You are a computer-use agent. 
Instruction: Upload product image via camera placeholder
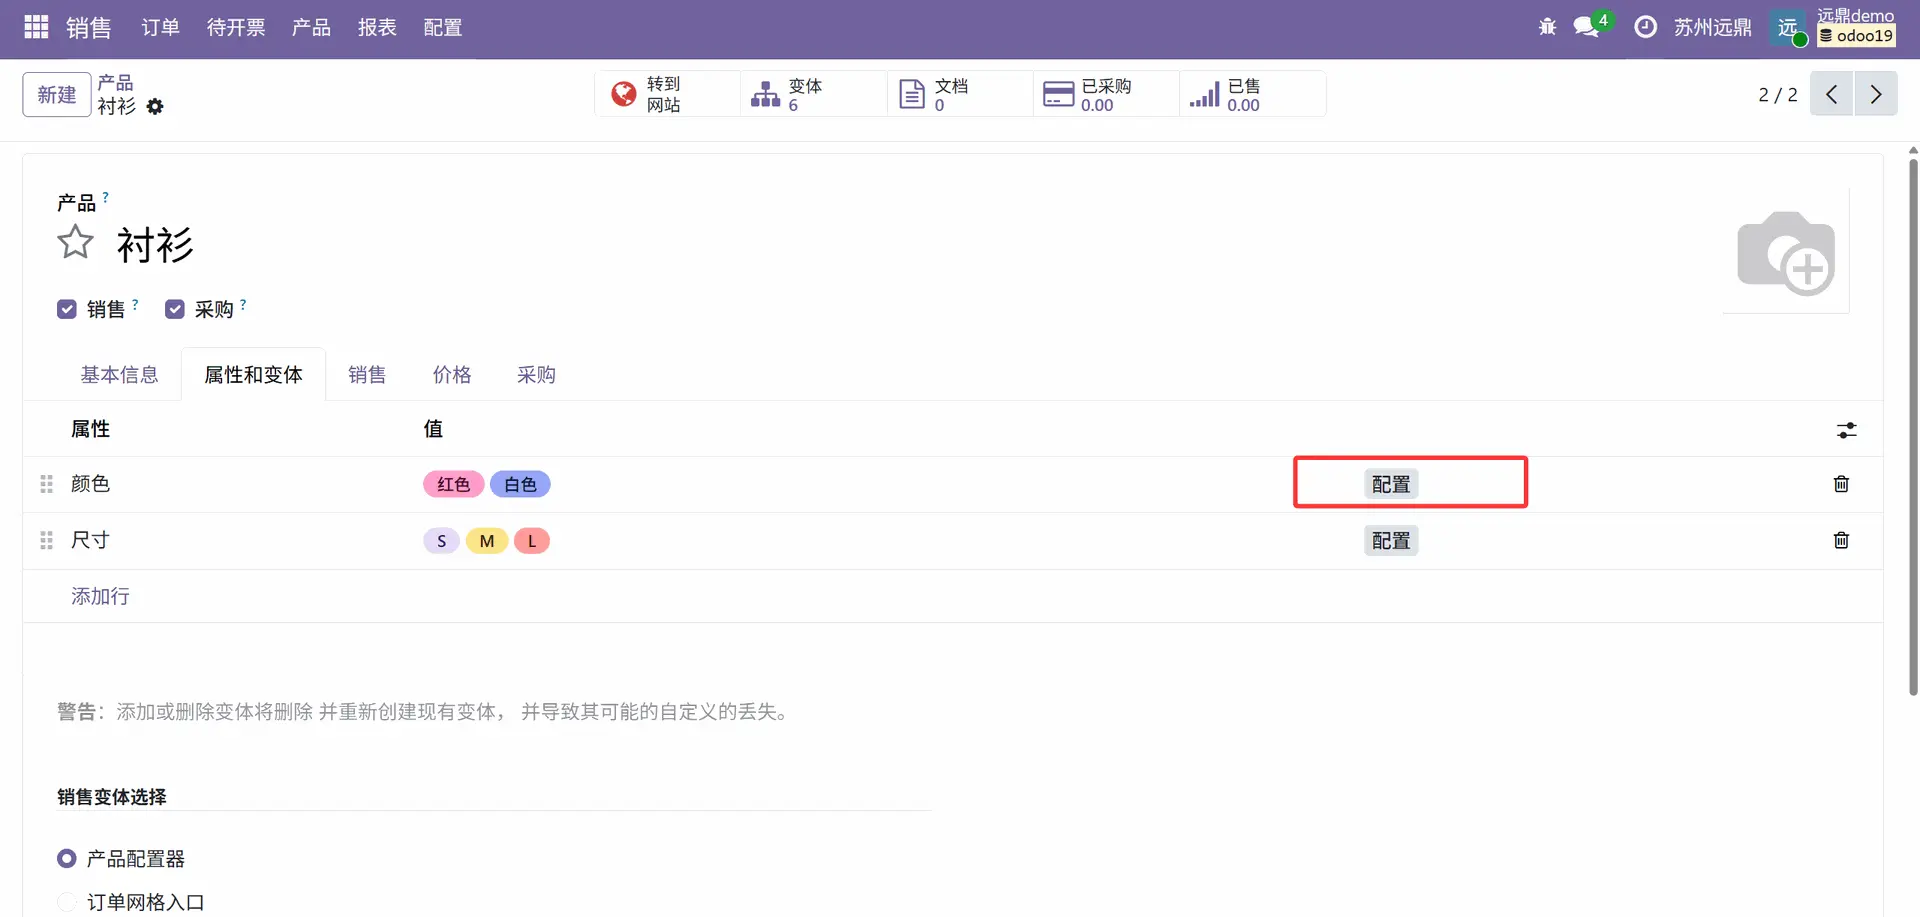(1786, 252)
